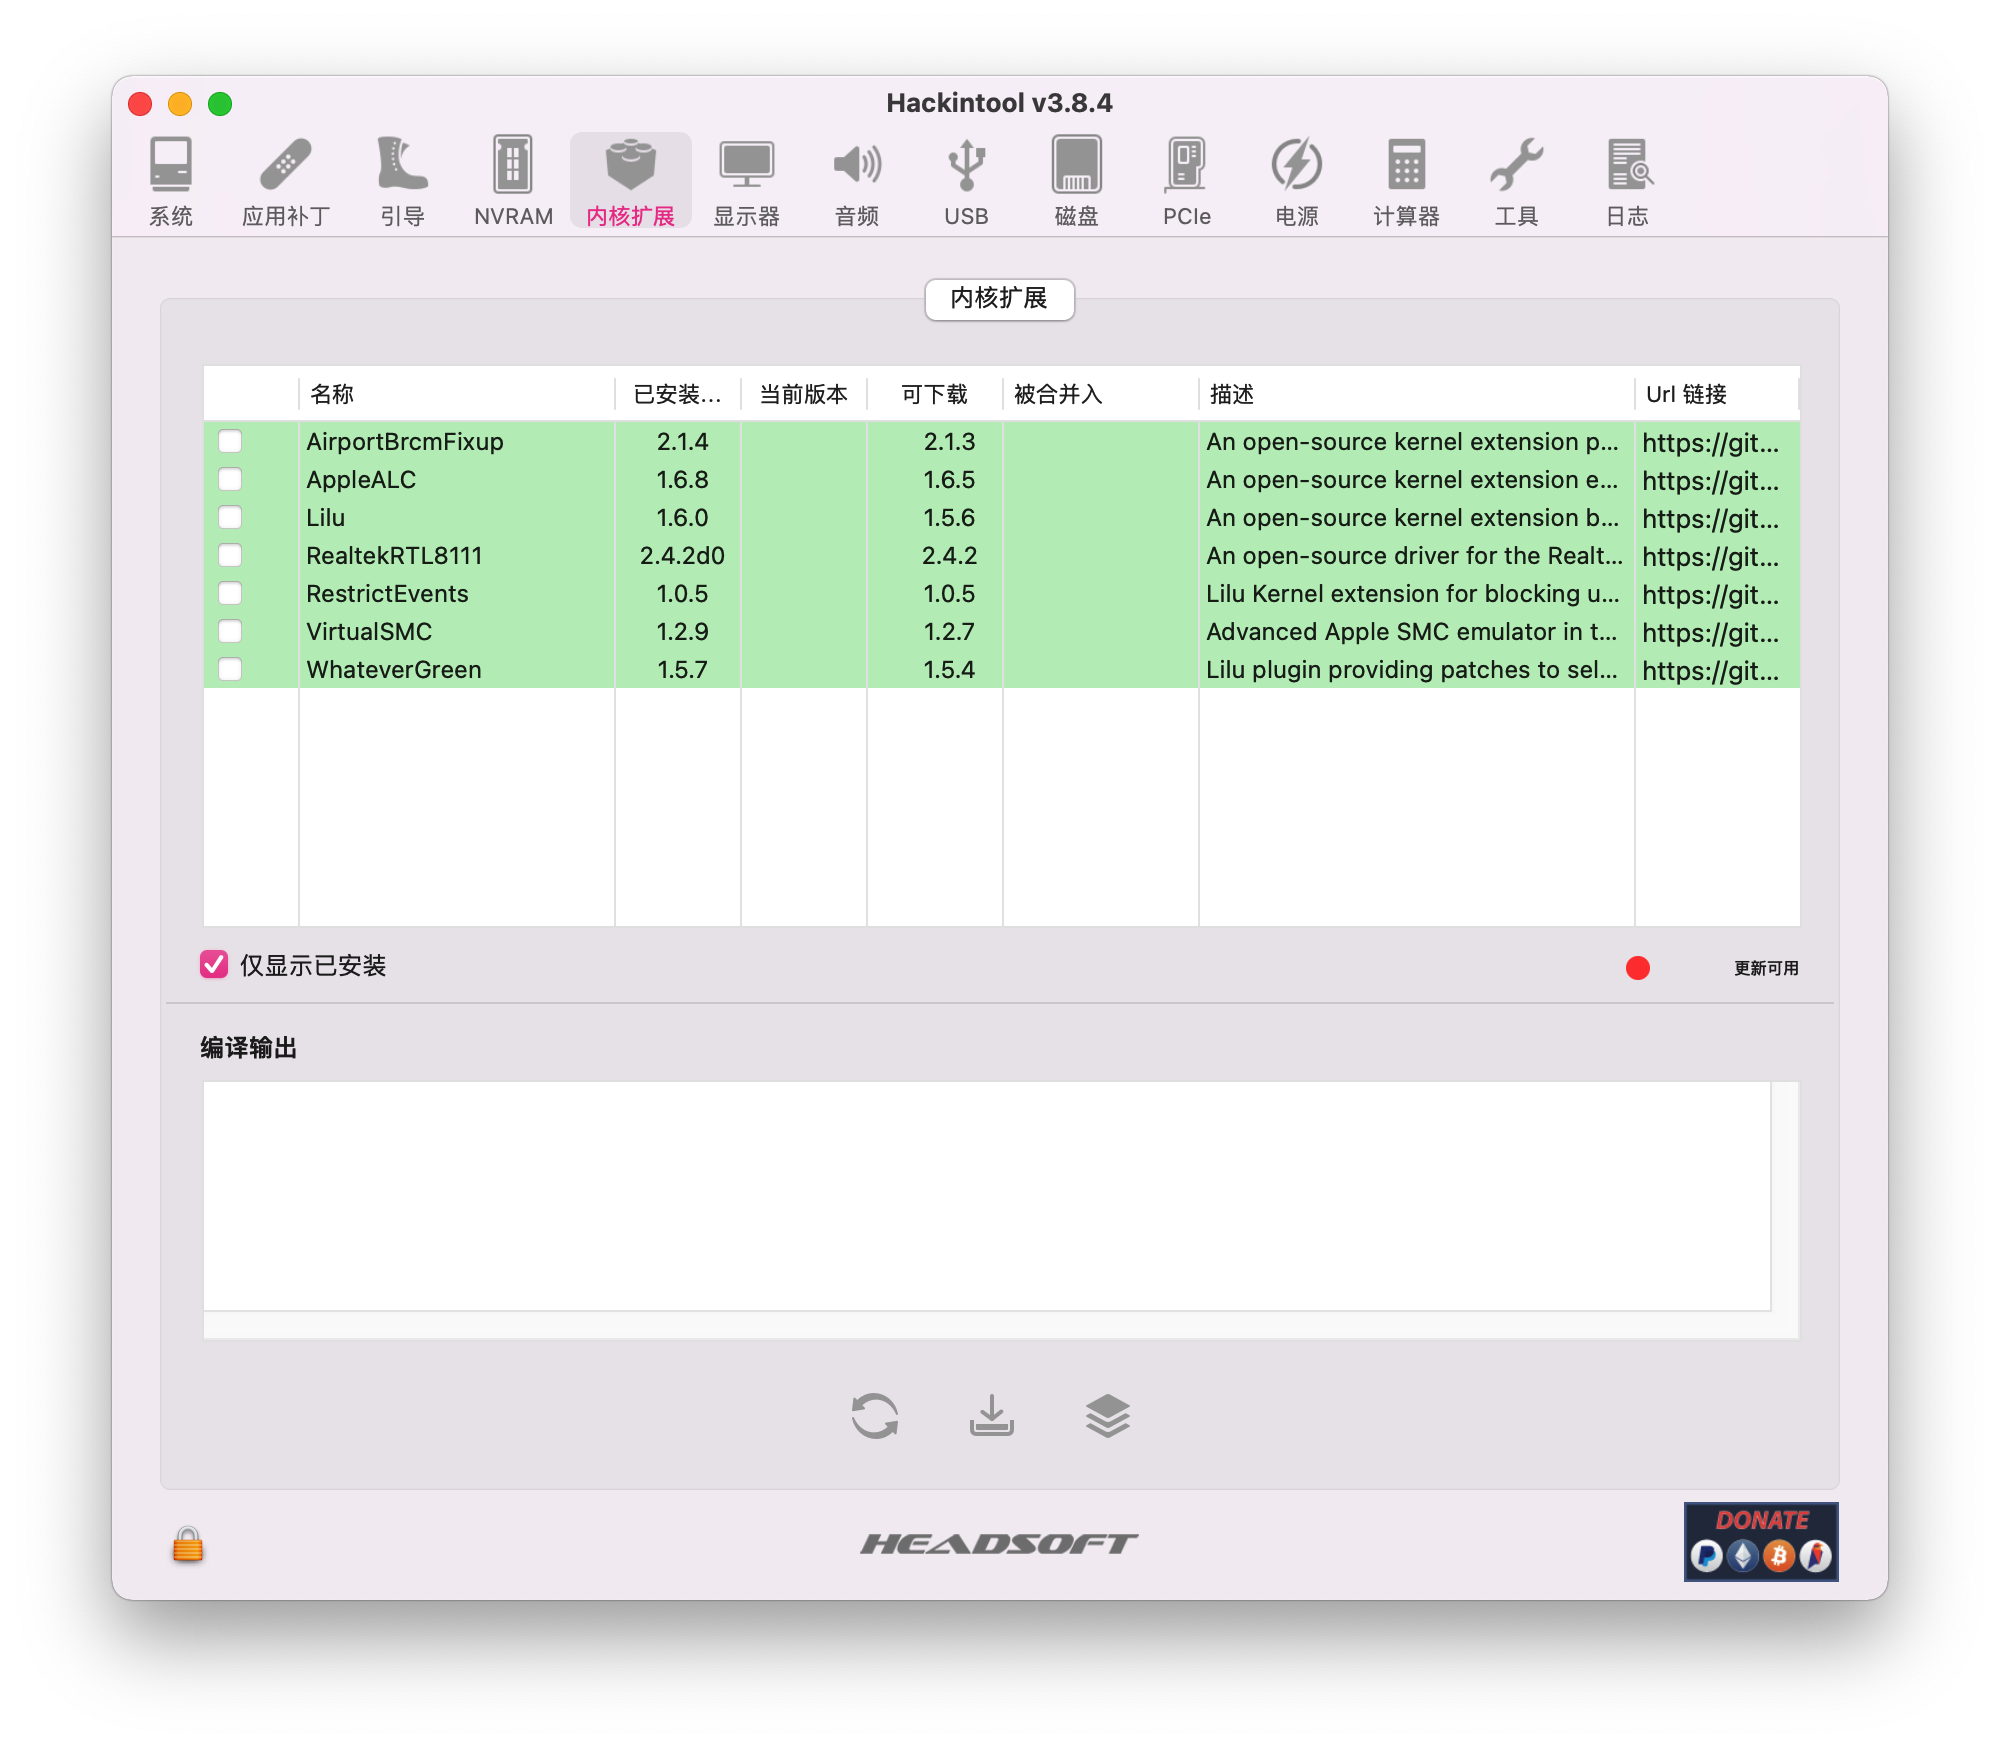This screenshot has width=2000, height=1748.
Task: Click the layers install kexts icon
Action: click(x=1108, y=1416)
